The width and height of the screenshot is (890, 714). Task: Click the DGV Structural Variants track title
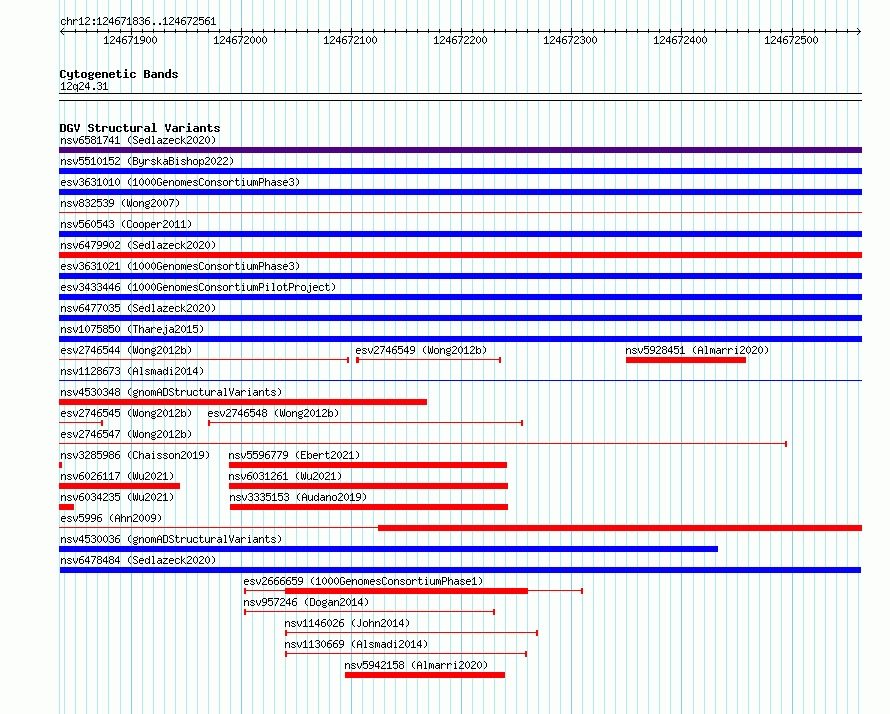[x=140, y=128]
